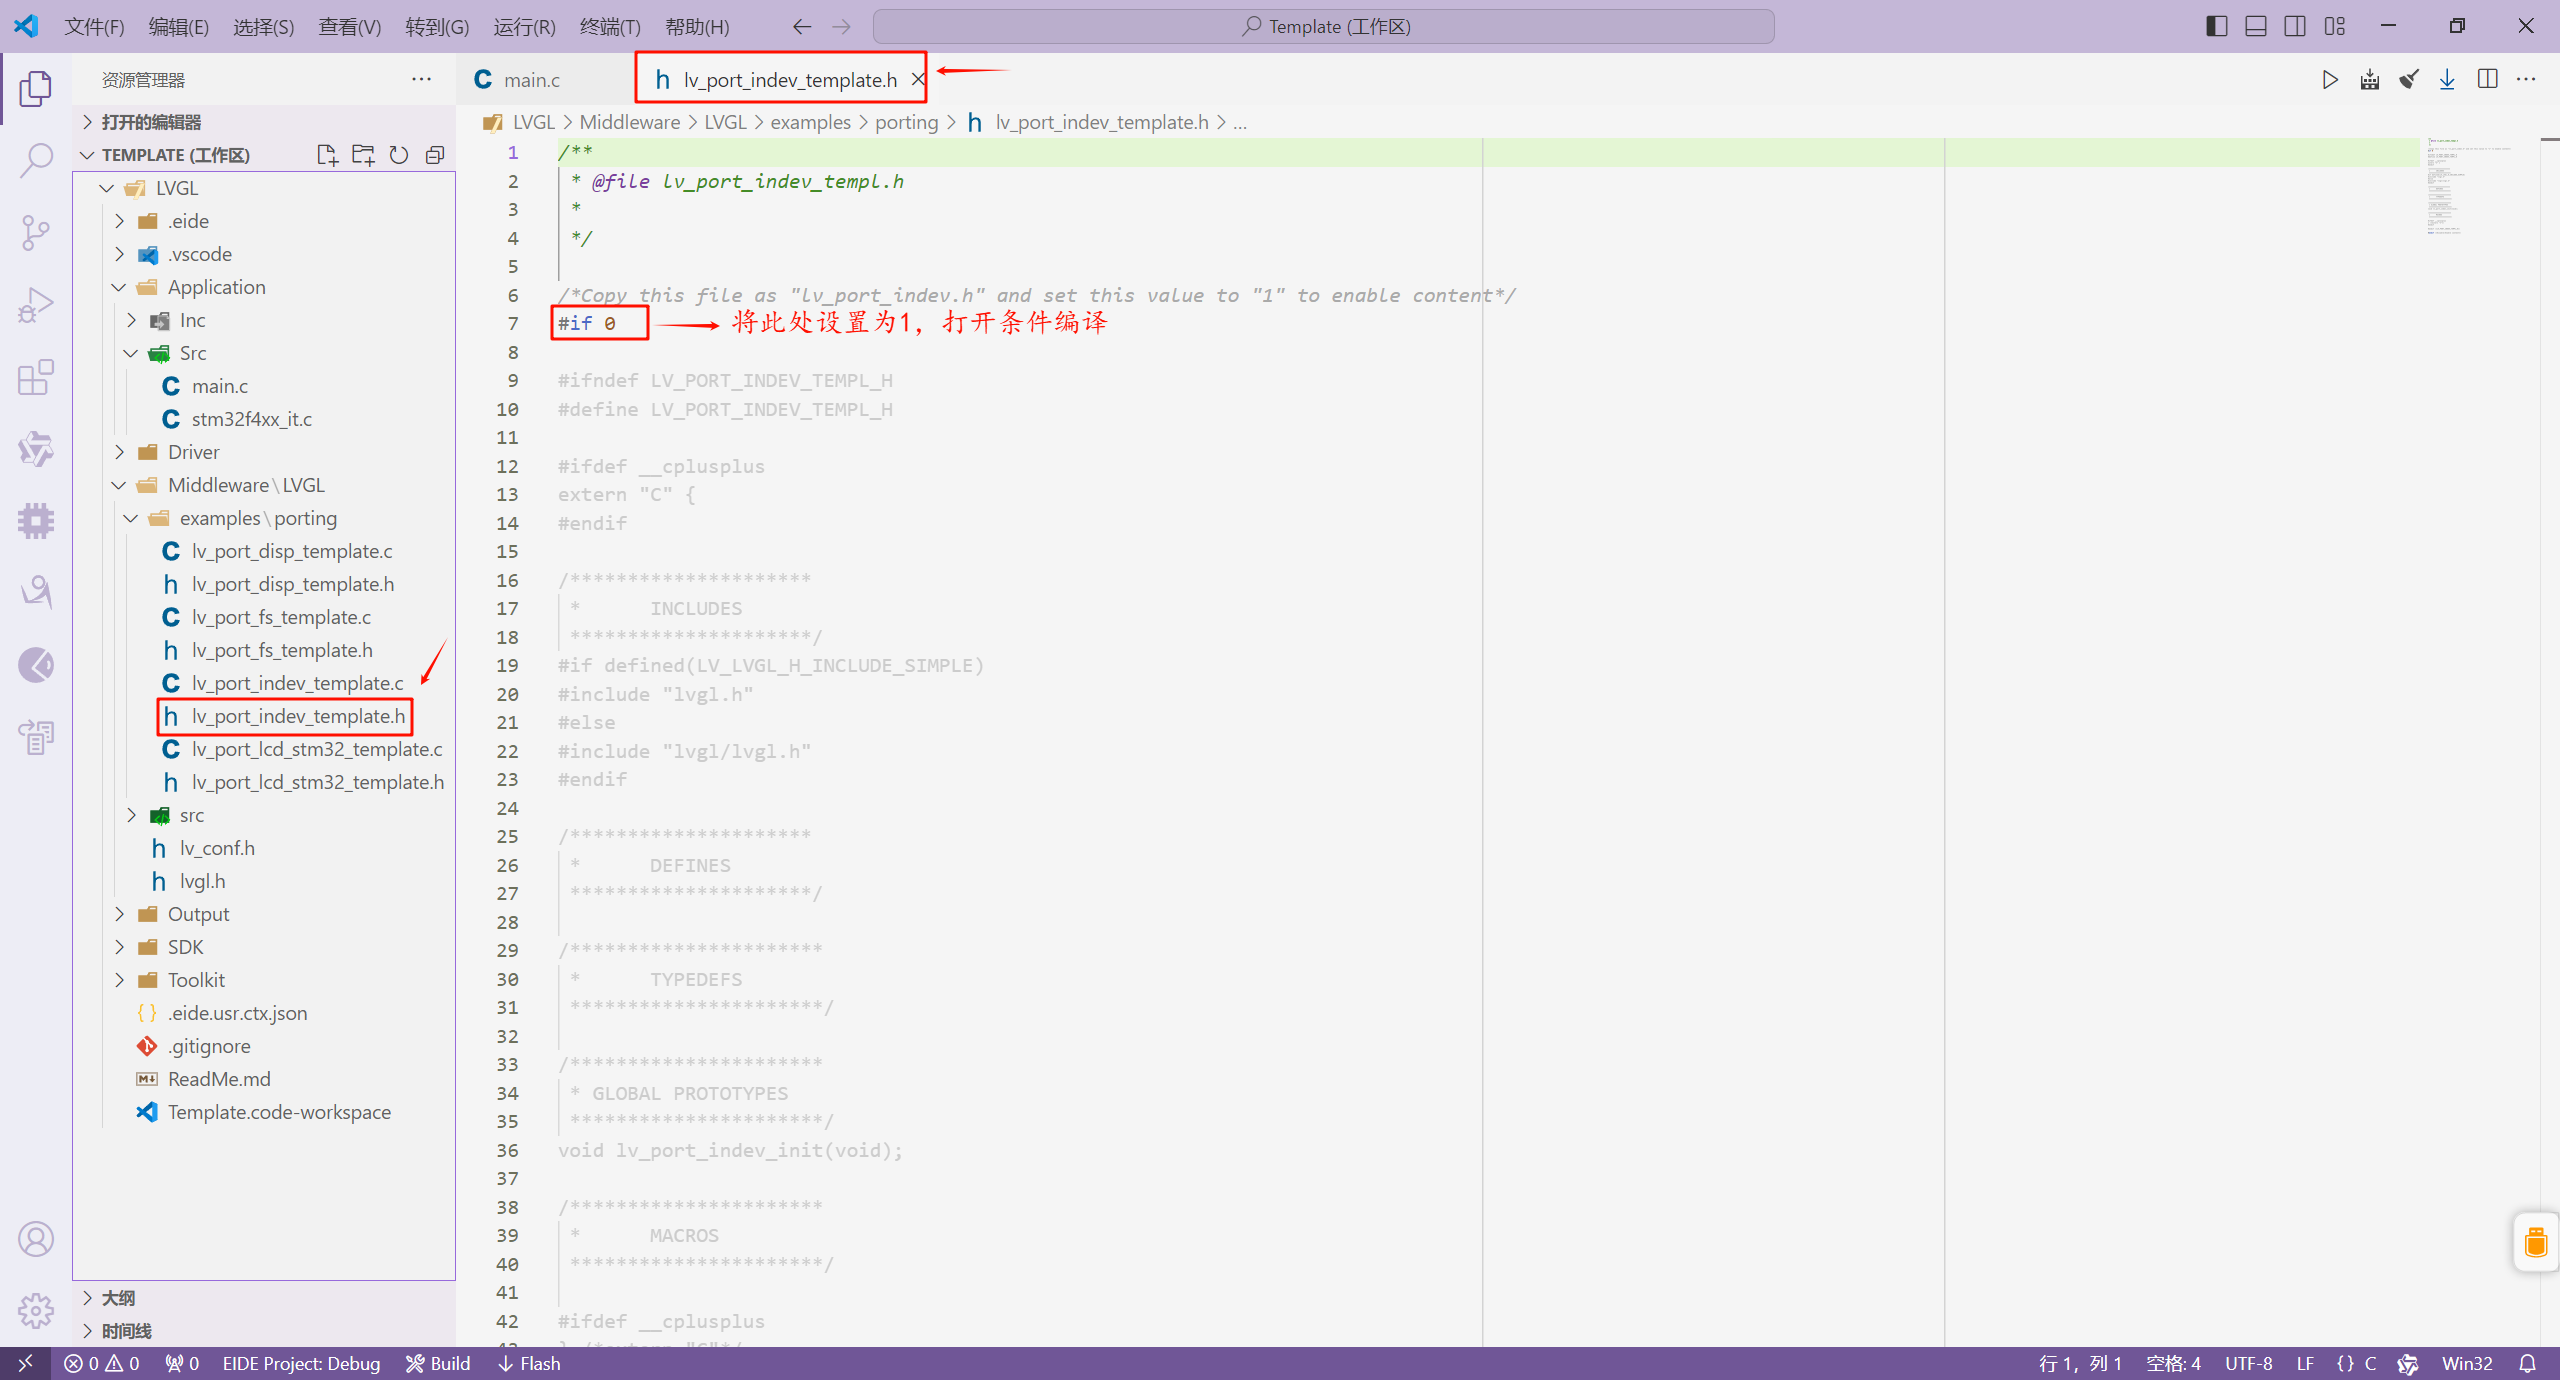The image size is (2560, 1380).
Task: Expand the .eide folder
Action: coord(120,221)
